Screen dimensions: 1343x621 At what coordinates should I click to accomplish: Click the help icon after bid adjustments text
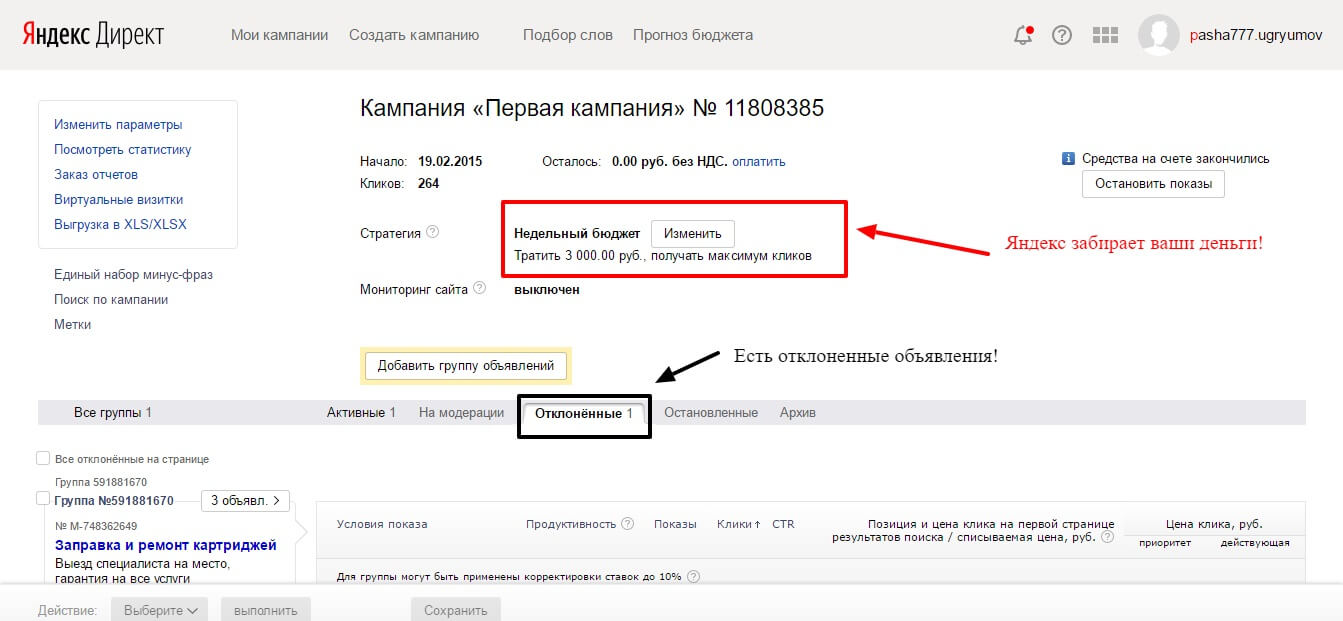[694, 577]
